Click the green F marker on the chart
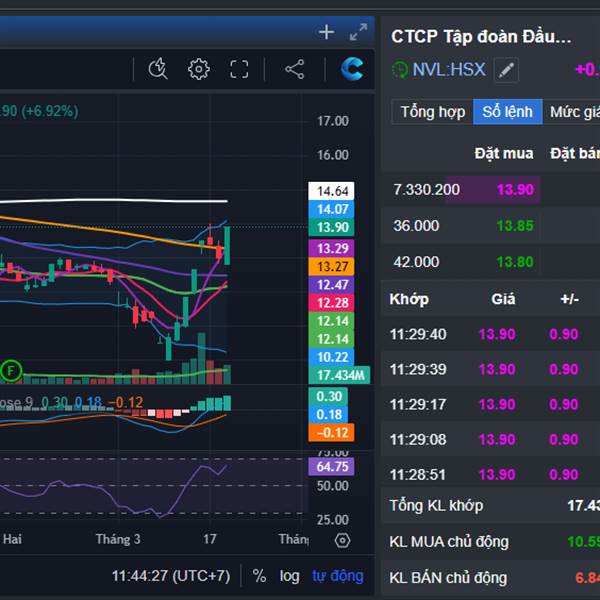 tap(11, 370)
